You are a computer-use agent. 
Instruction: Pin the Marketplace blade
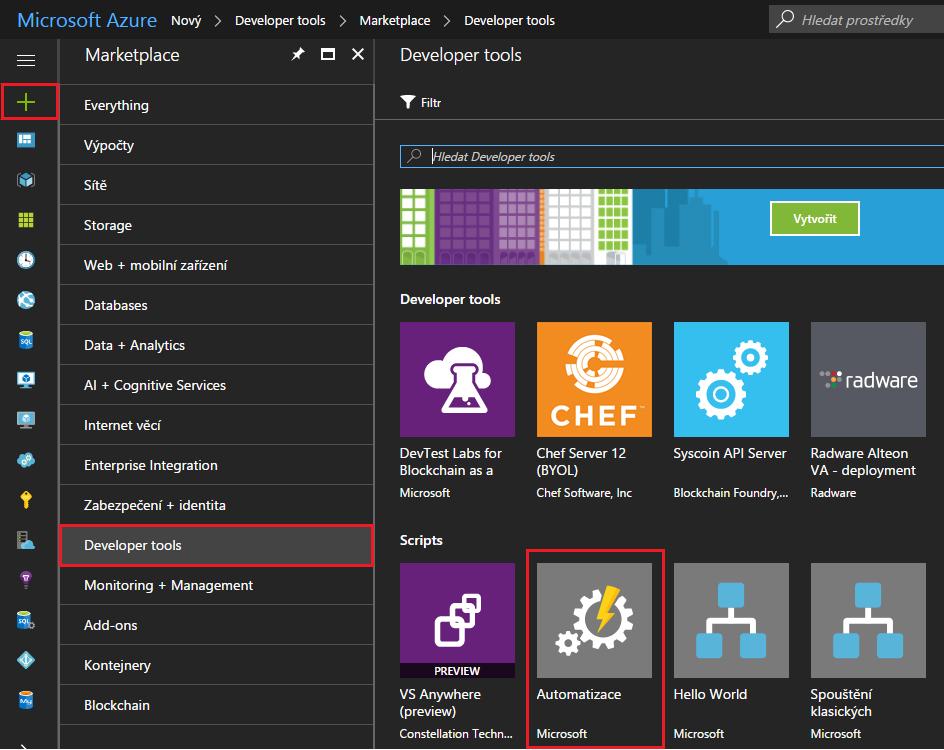point(297,55)
